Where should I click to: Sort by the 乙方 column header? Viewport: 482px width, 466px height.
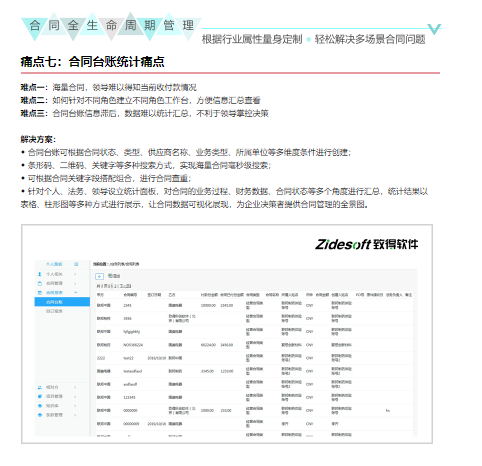pos(172,295)
